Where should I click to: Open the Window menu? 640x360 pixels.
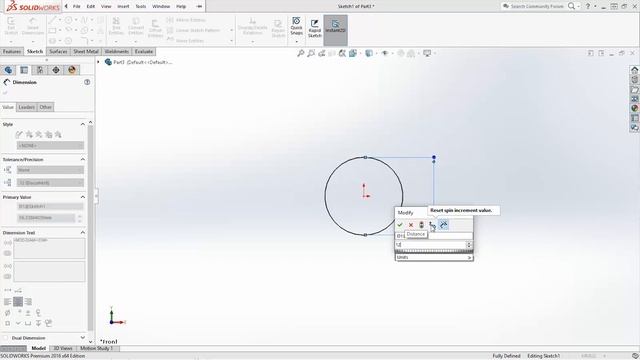click(161, 6)
